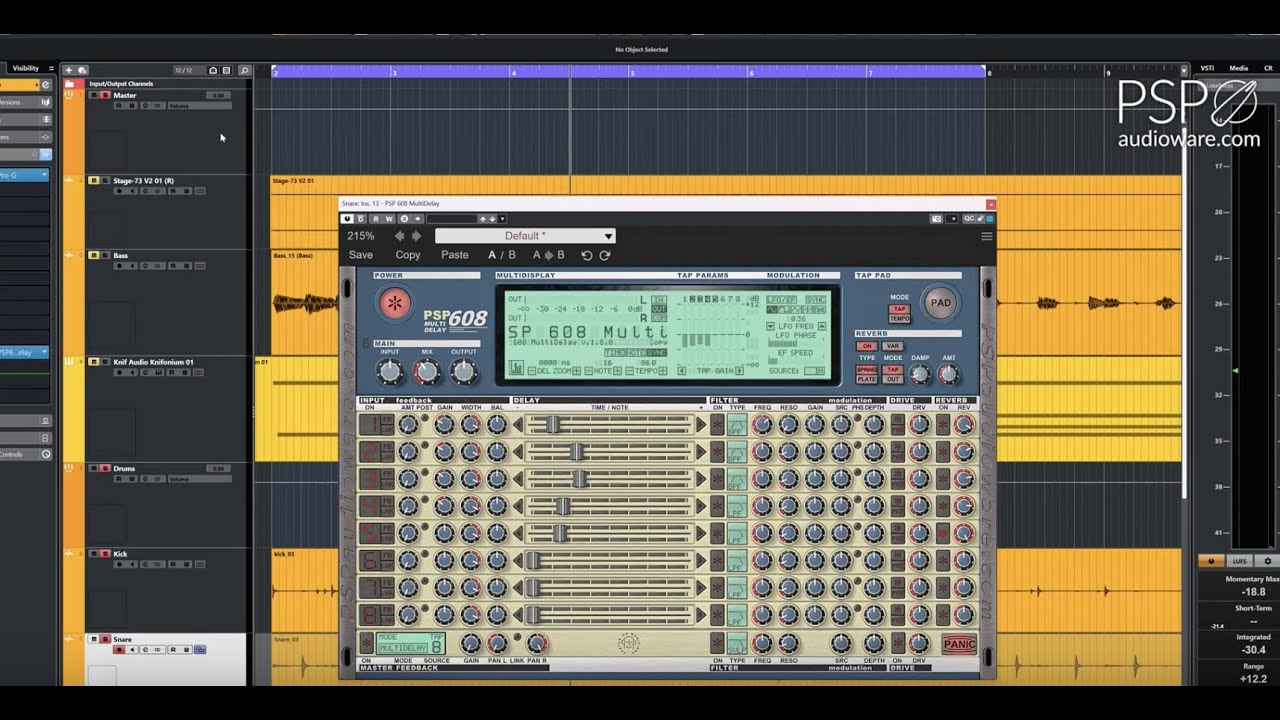Click the main MIX knob
This screenshot has height=720, width=1280.
[x=427, y=372]
